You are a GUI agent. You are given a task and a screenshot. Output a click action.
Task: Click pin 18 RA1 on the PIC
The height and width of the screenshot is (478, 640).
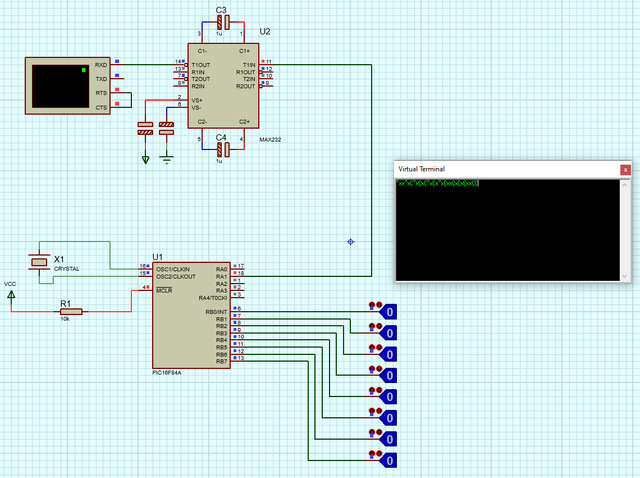pos(238,276)
